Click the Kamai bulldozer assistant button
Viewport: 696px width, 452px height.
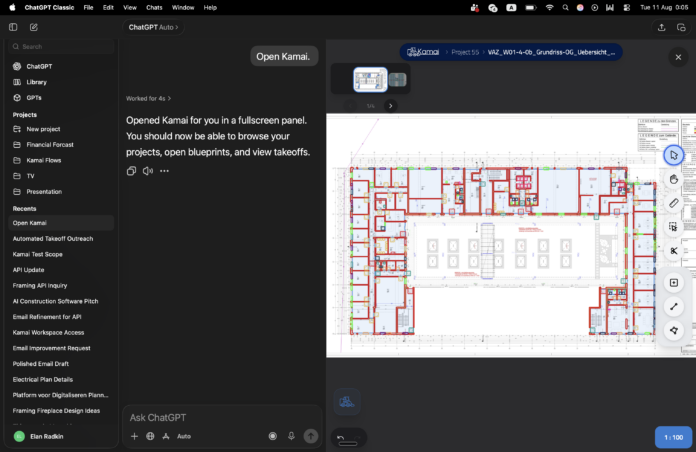[347, 402]
